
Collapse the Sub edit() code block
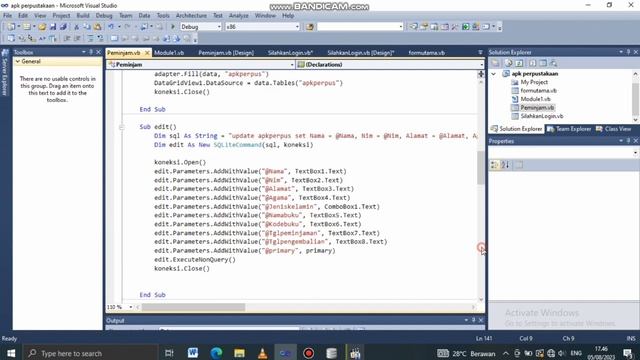pyautogui.click(x=121, y=127)
